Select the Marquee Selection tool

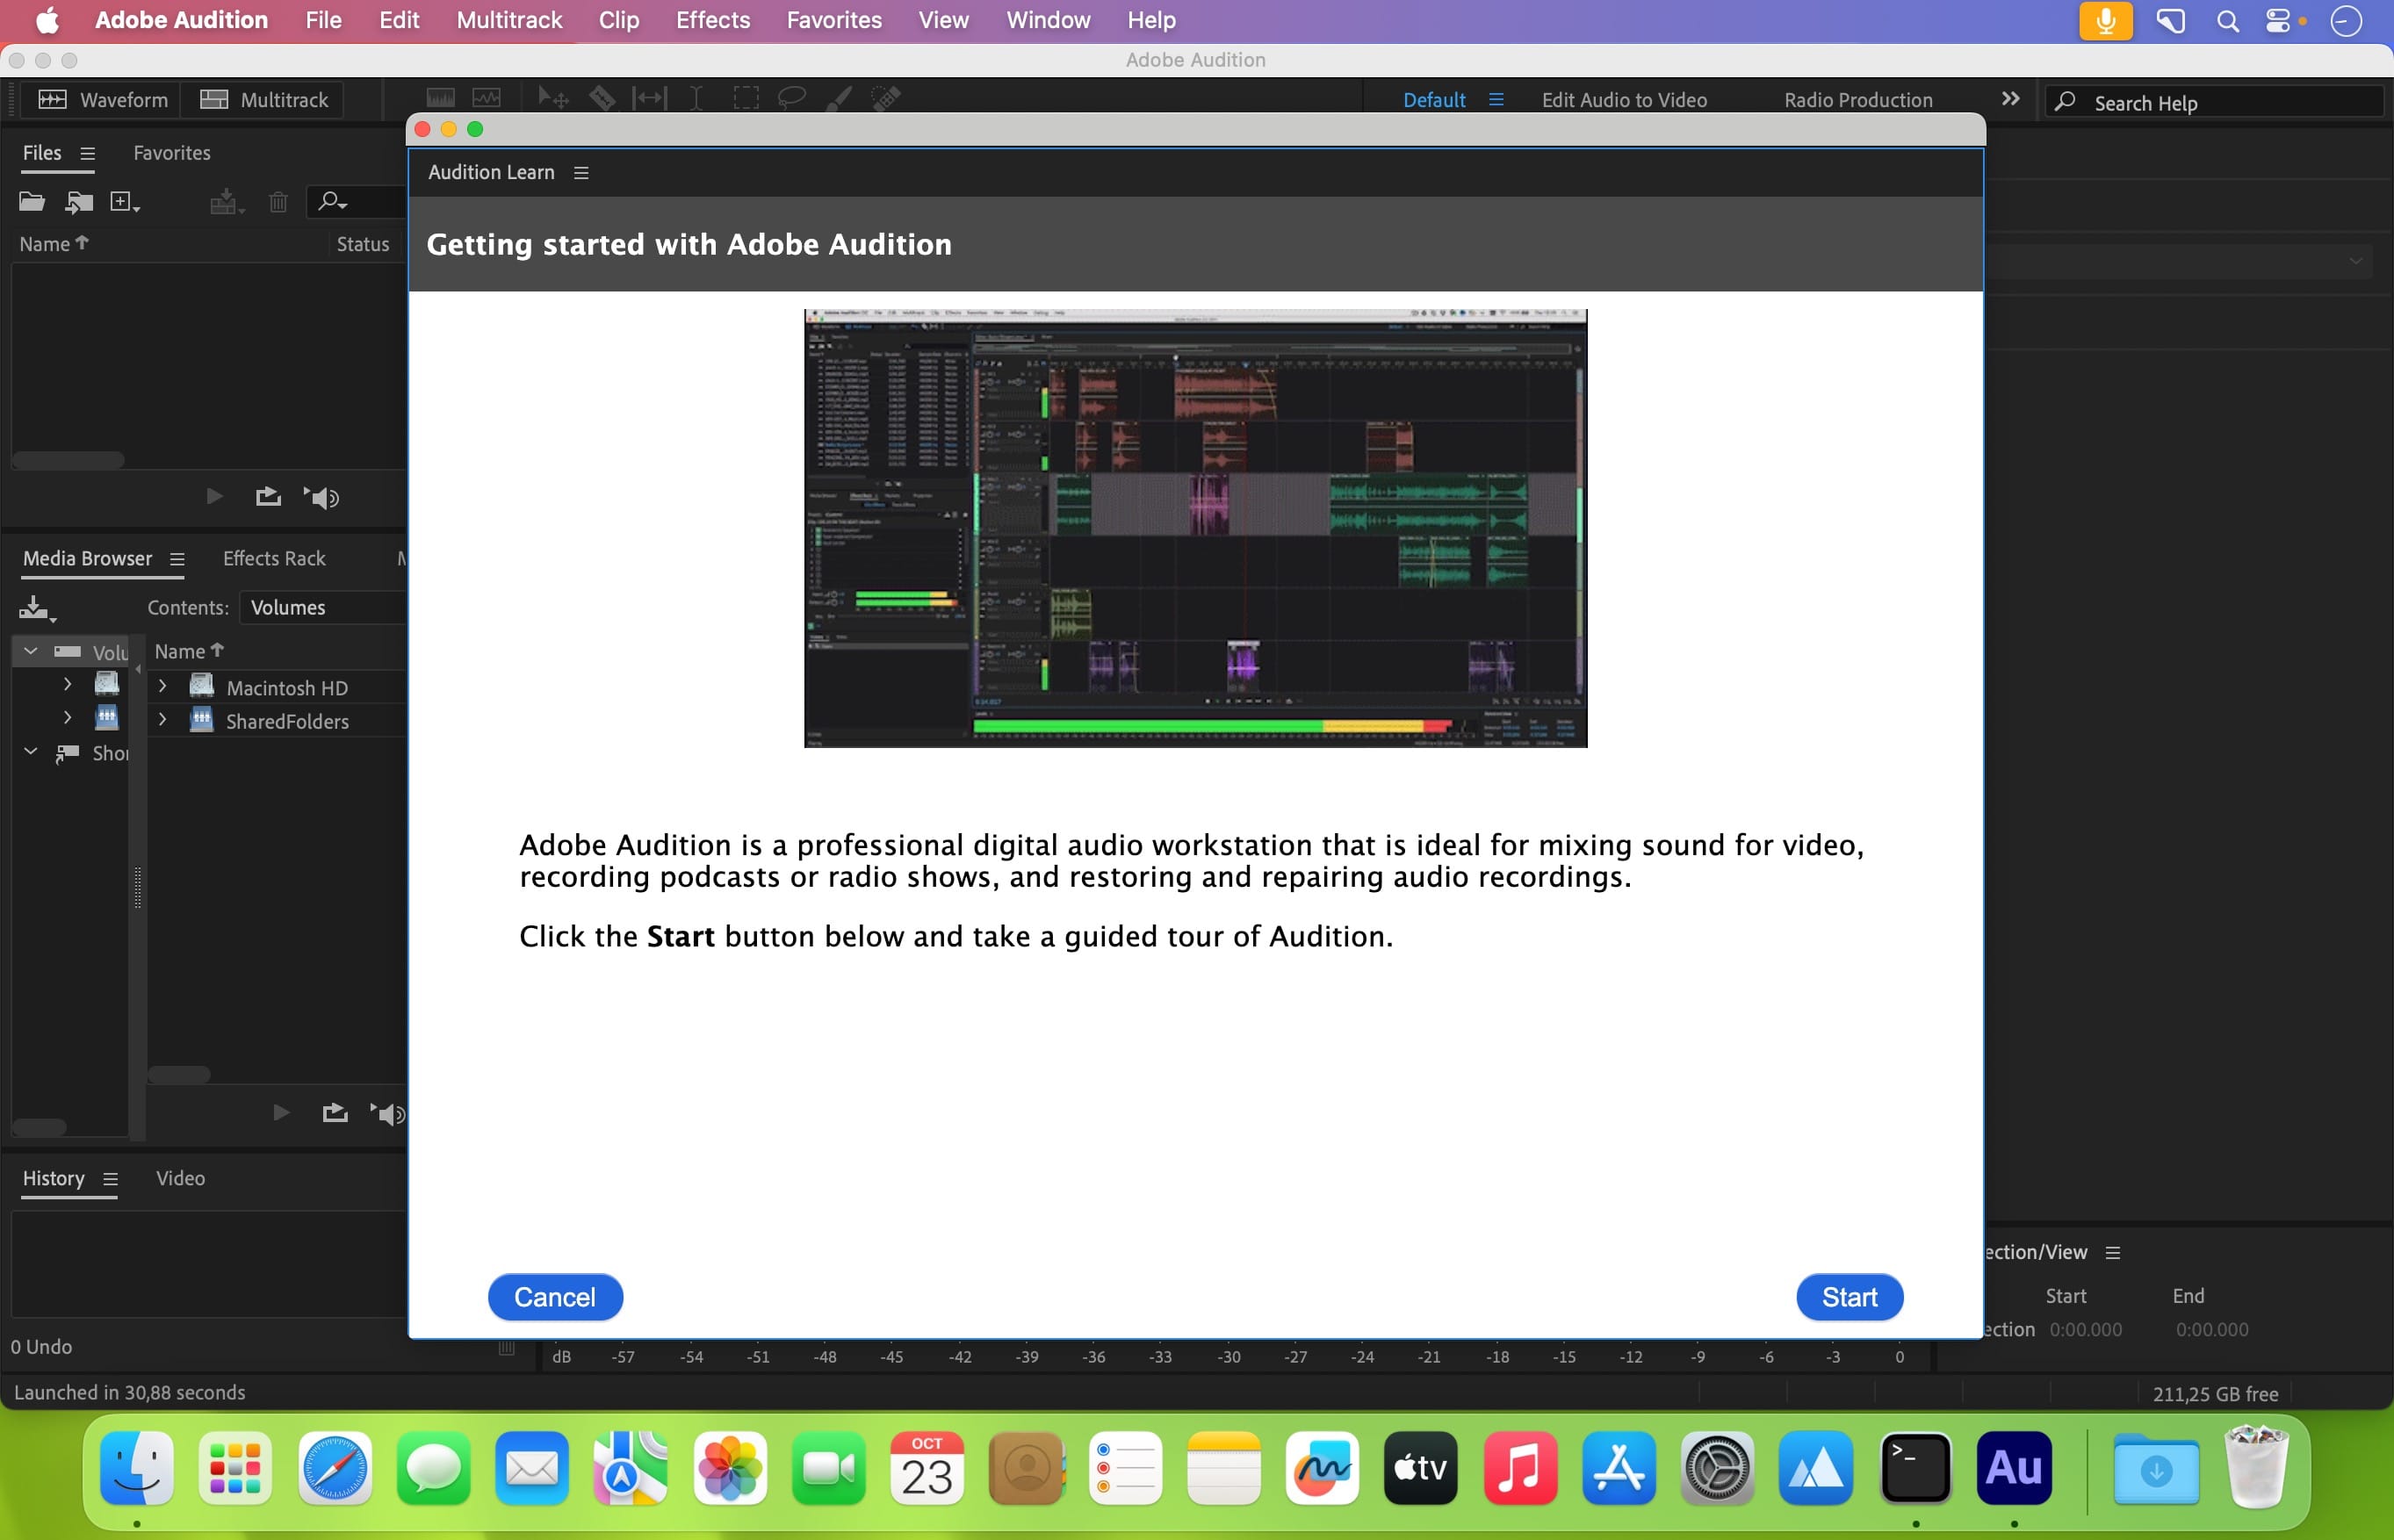pos(746,98)
